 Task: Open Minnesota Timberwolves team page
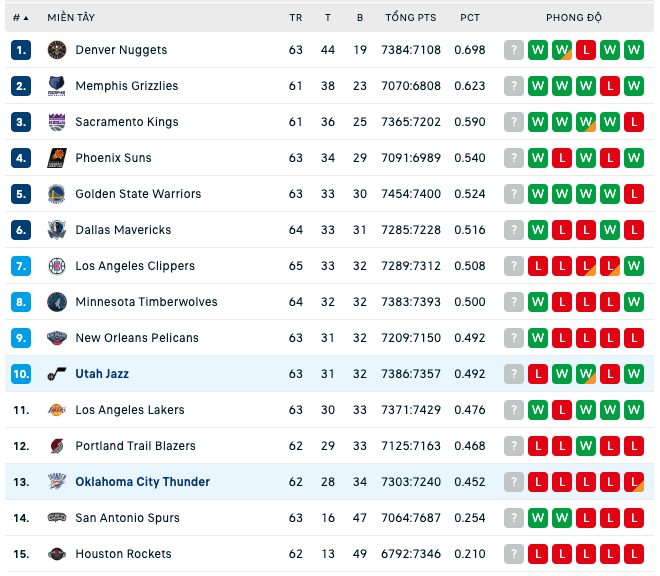click(146, 302)
